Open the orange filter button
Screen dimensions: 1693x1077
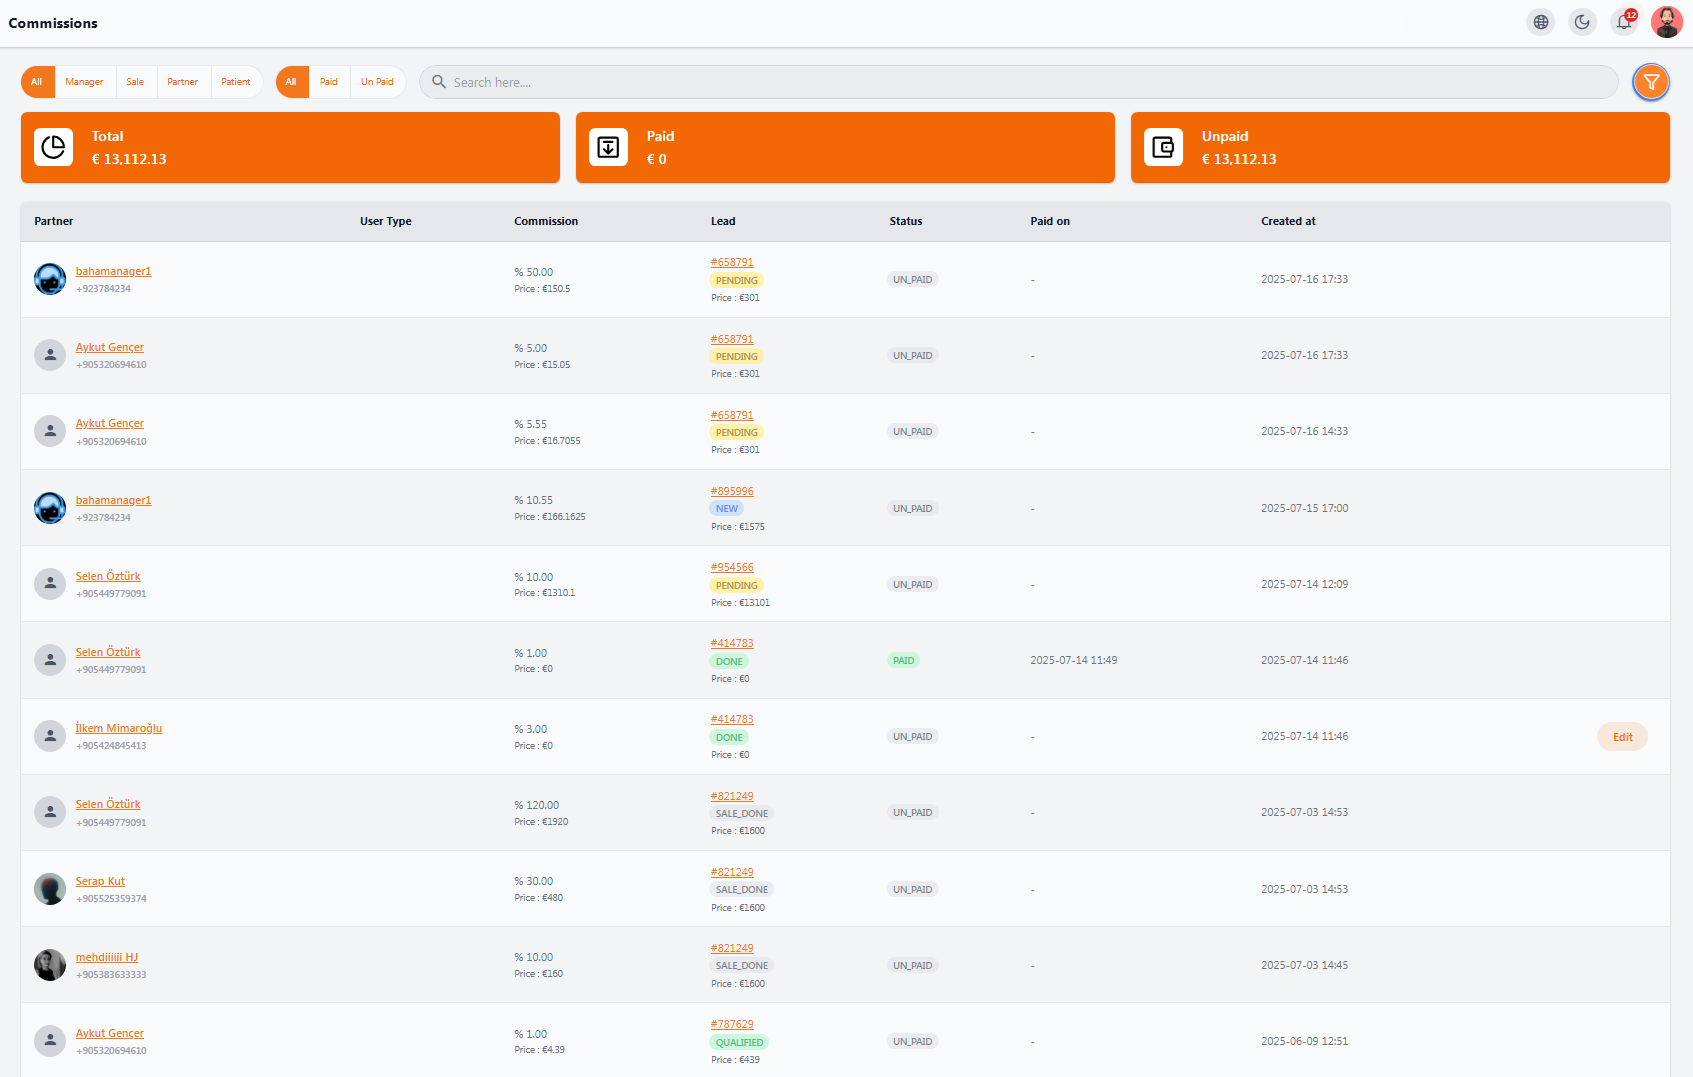1651,82
